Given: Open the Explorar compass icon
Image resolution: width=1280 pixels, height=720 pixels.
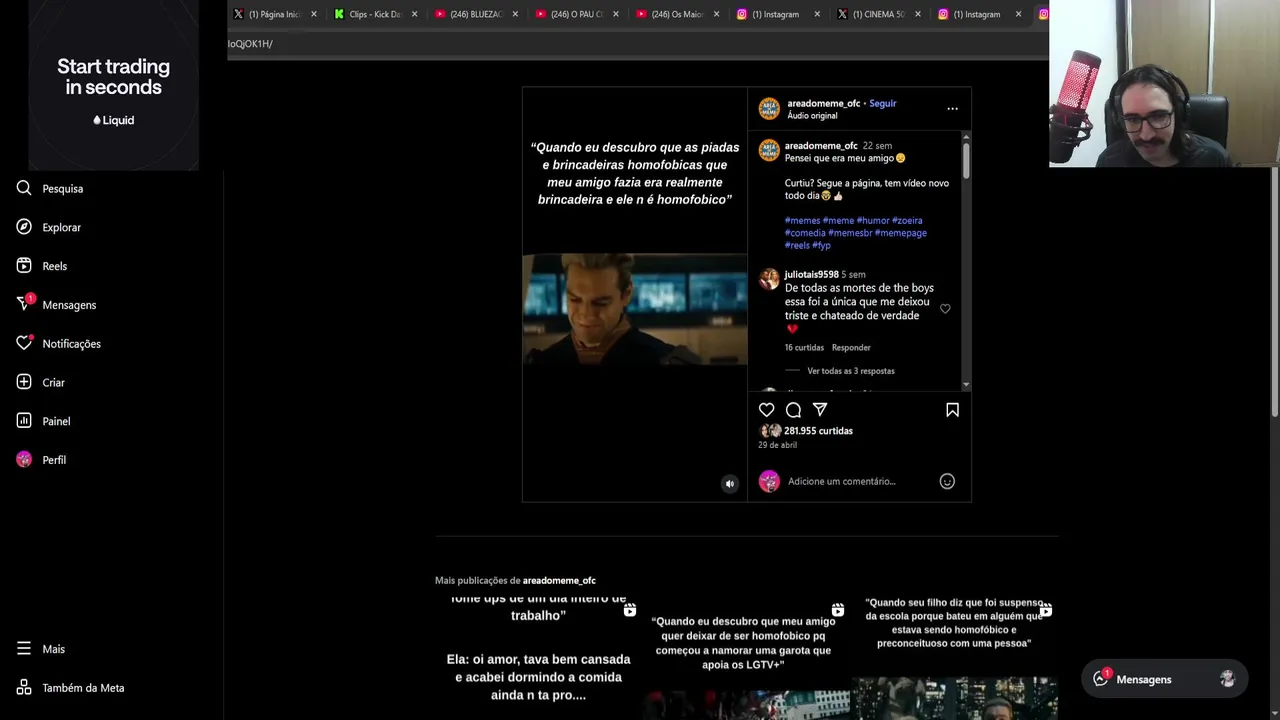Looking at the screenshot, I should point(24,227).
